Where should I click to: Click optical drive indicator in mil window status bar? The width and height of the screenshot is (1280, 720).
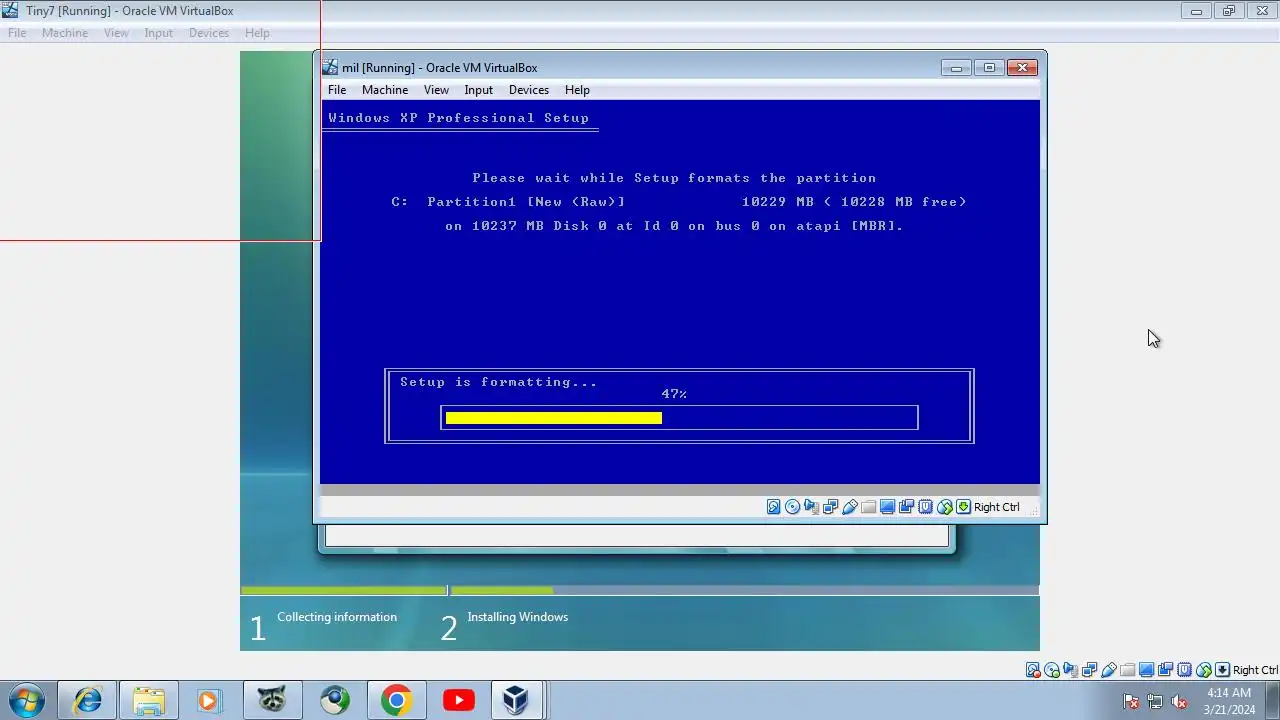pyautogui.click(x=793, y=507)
